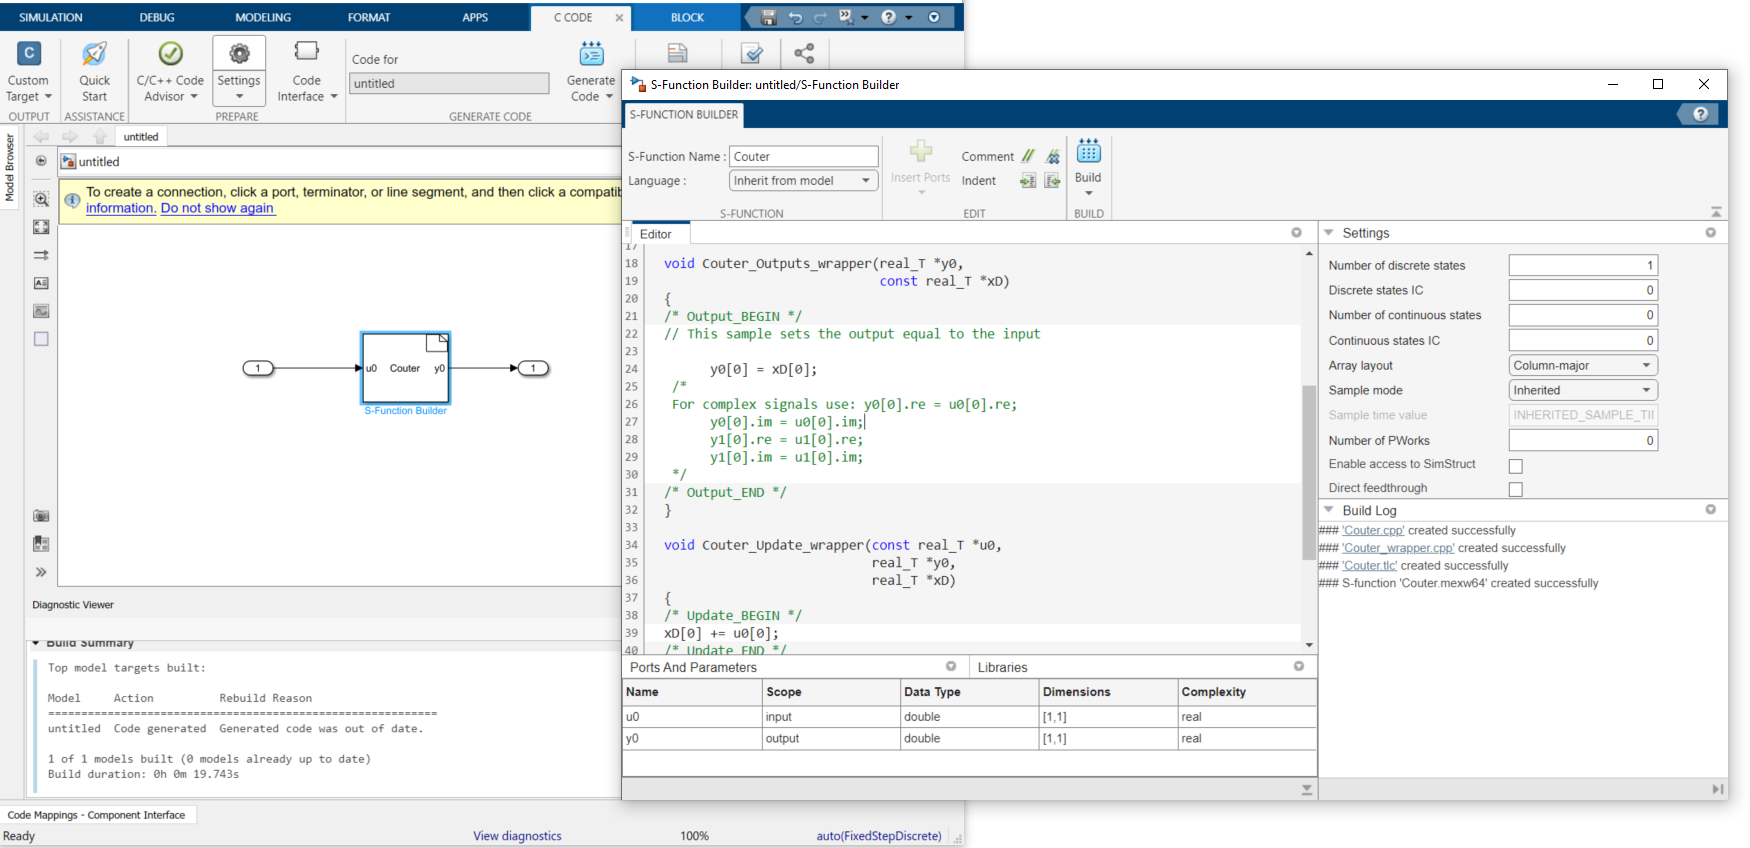Click the Zoom In magnifier in the canvas palette

pos(41,199)
